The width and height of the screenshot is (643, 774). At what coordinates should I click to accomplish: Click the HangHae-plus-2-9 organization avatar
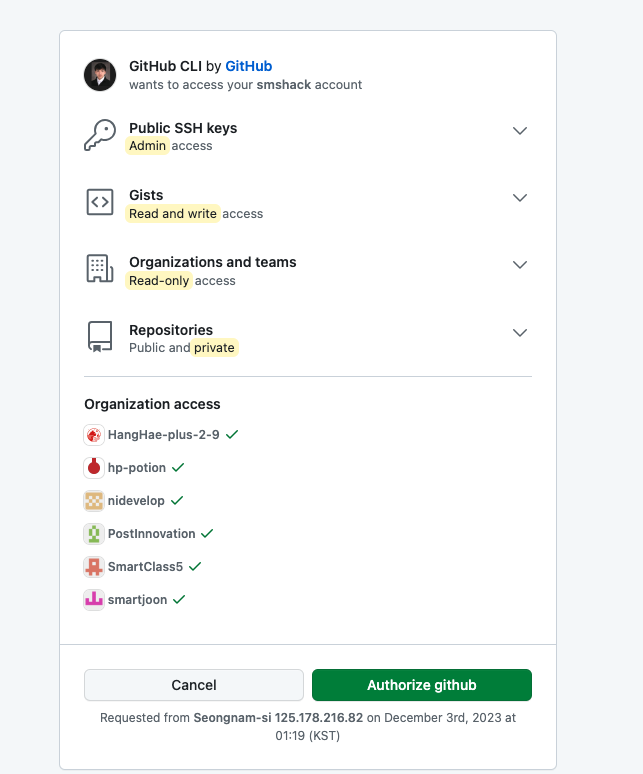(94, 435)
